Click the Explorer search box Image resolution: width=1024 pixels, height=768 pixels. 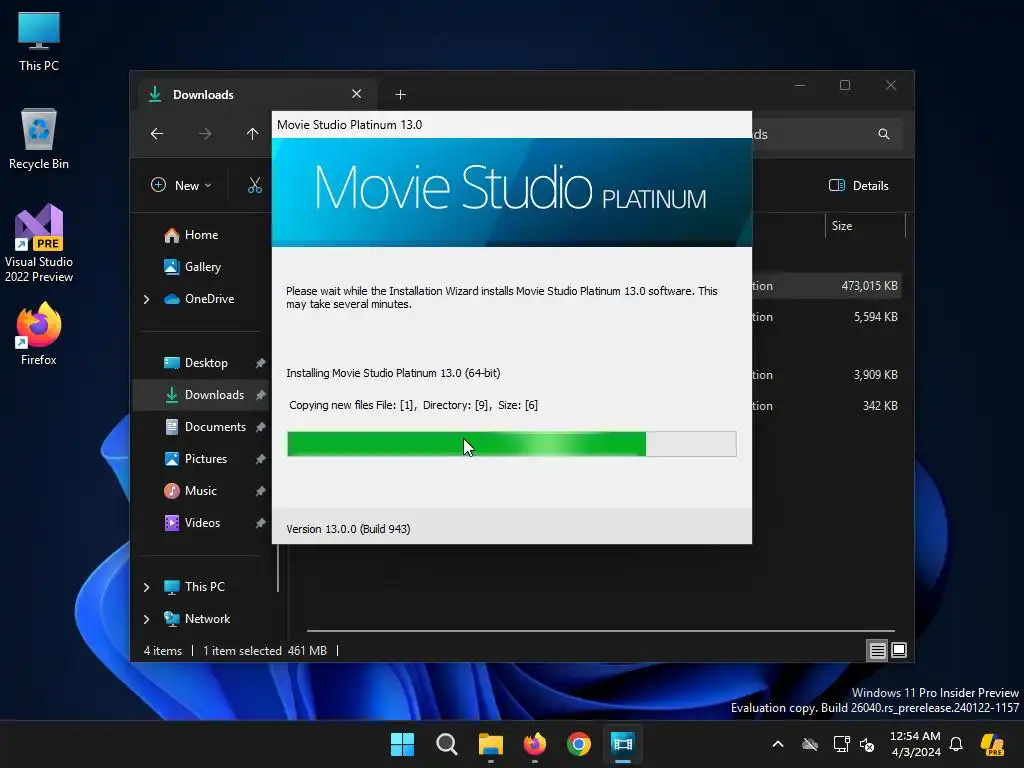point(827,134)
